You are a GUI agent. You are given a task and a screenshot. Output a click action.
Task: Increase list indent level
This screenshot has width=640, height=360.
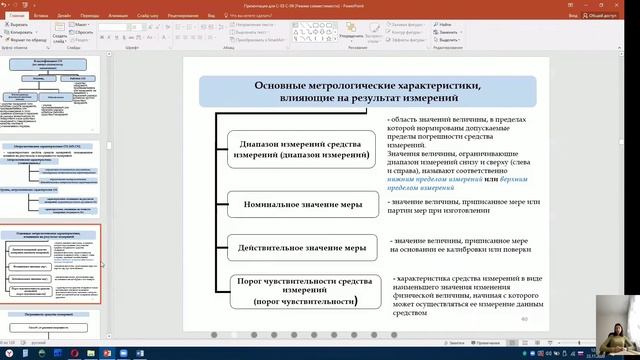(x=211, y=27)
